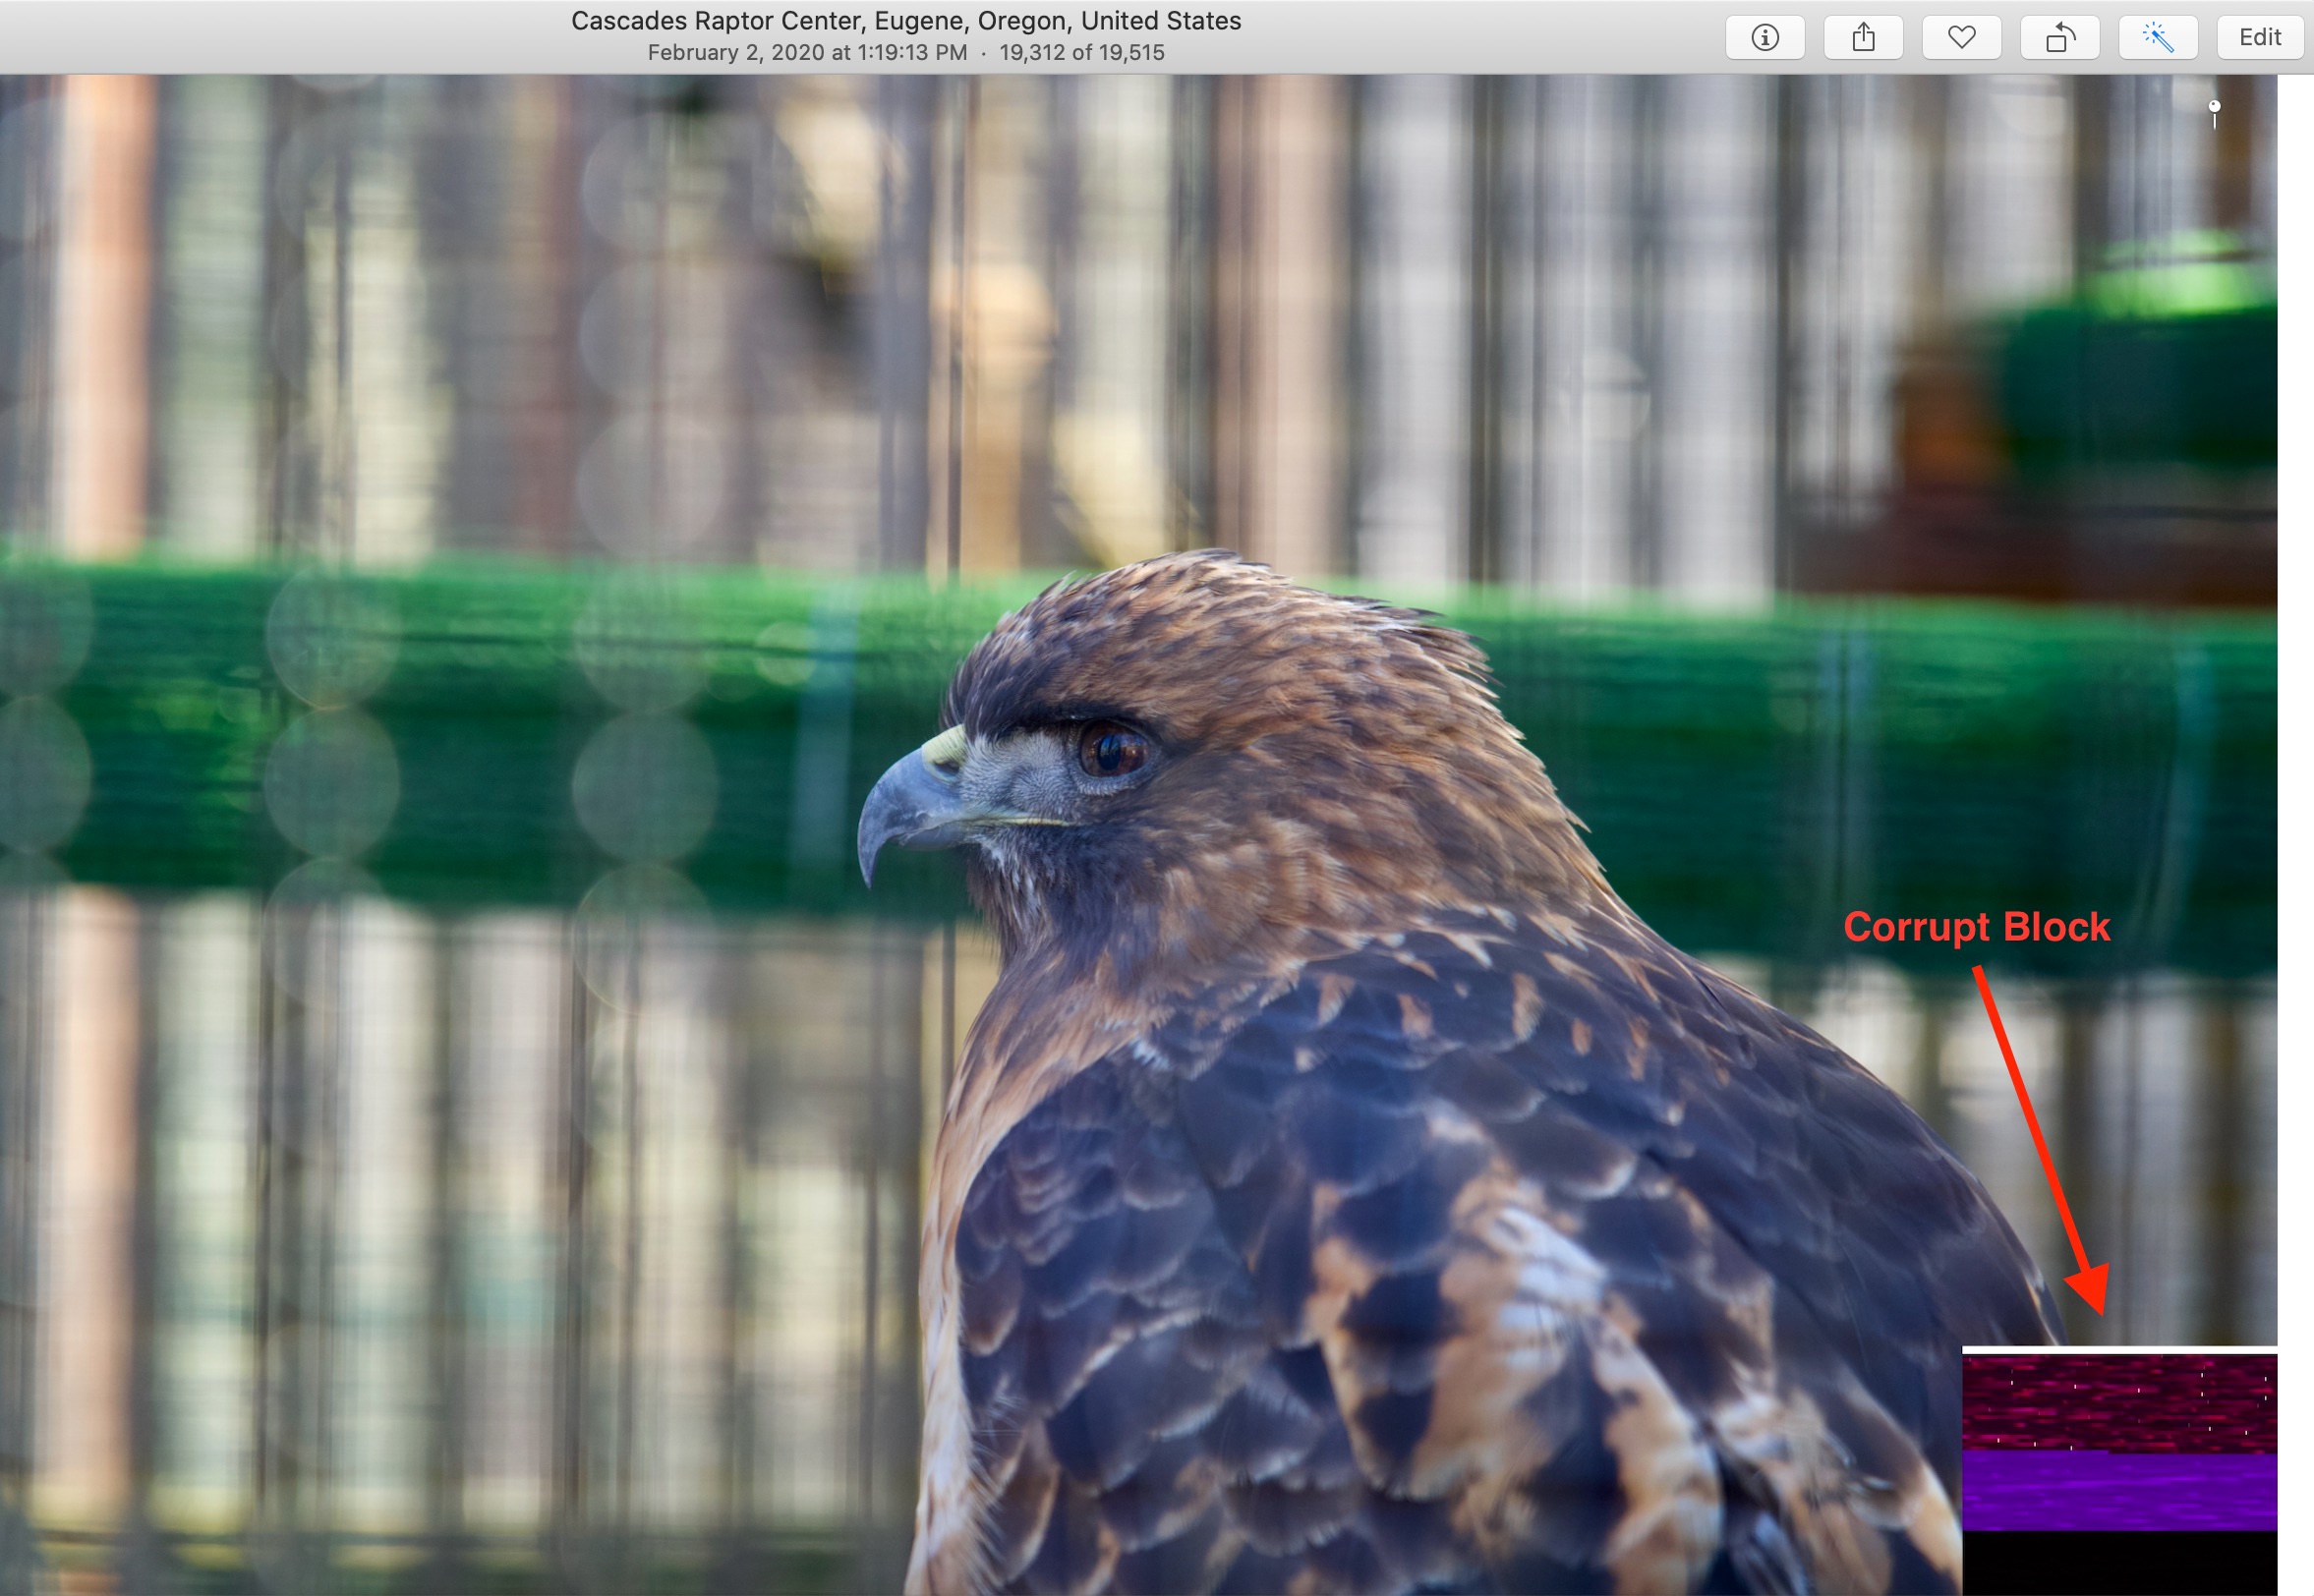Mark photo as favorite with heart
2314x1596 pixels.
(x=1961, y=38)
